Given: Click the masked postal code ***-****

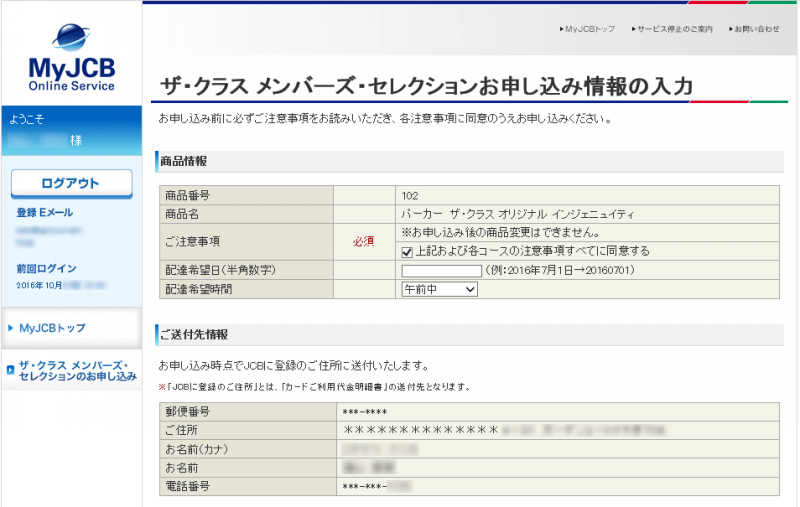Looking at the screenshot, I should 365,412.
